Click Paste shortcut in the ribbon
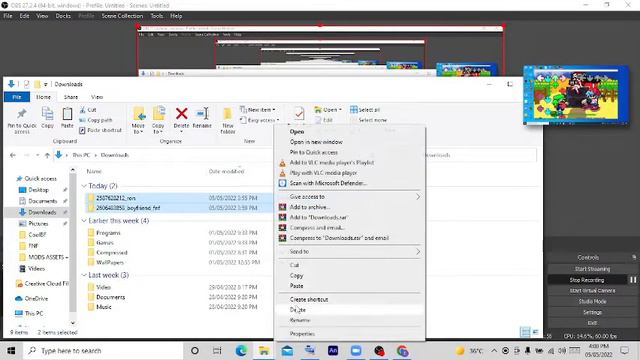 [100, 130]
